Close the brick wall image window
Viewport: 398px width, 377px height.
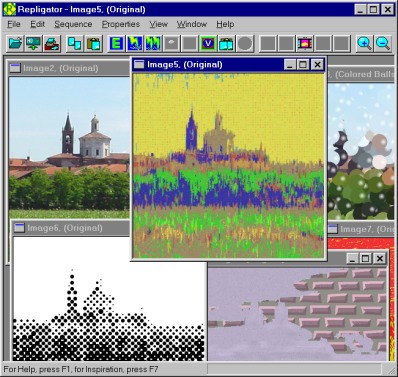tap(380, 258)
